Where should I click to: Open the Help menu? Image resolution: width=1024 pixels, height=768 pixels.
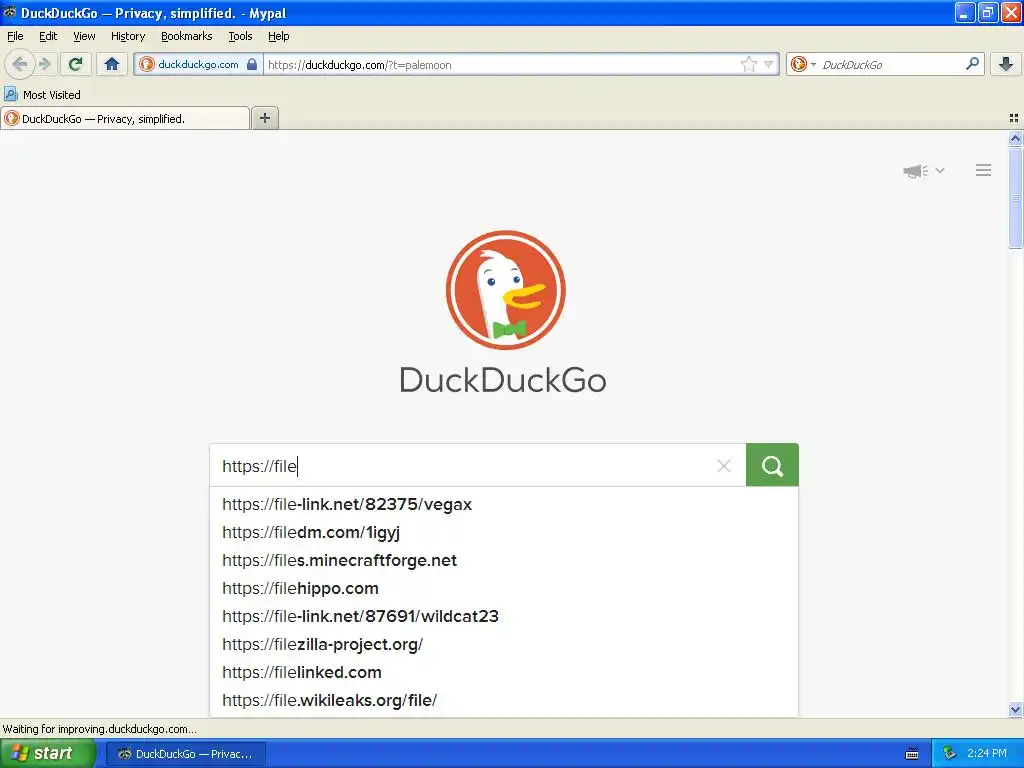point(278,36)
